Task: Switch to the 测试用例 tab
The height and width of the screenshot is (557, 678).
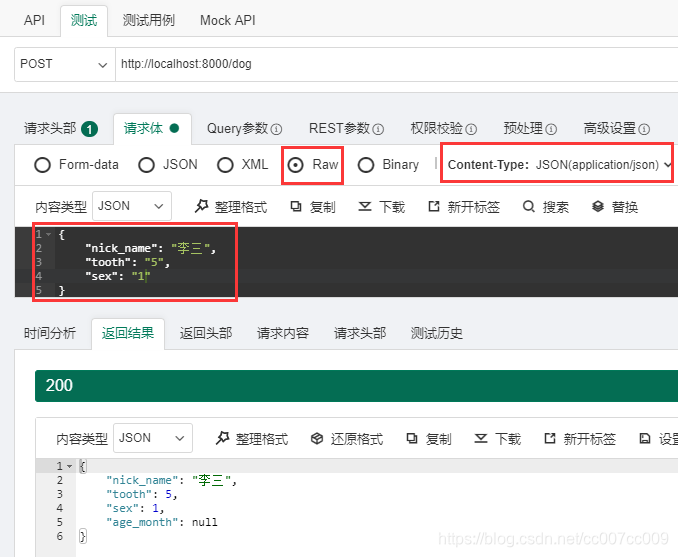Action: [x=148, y=20]
